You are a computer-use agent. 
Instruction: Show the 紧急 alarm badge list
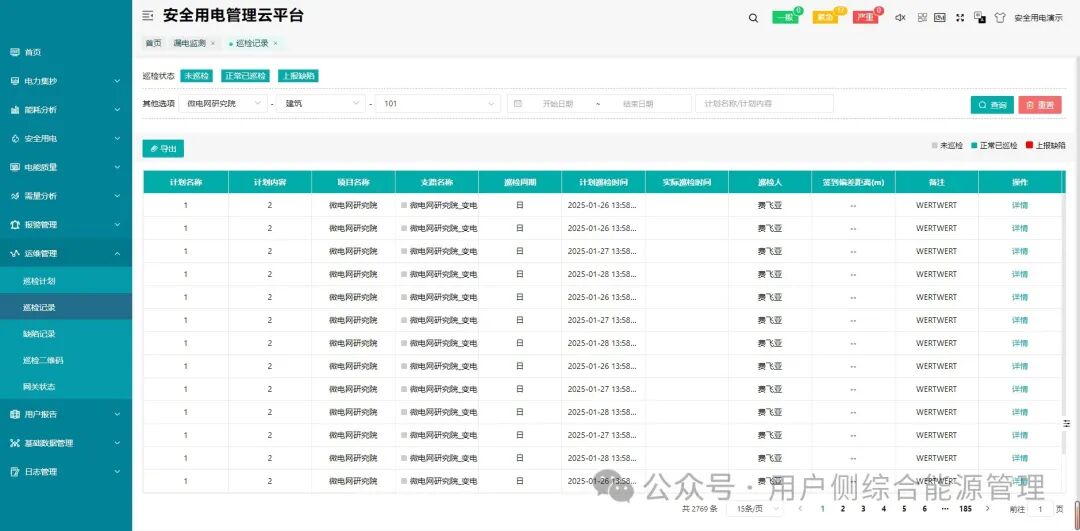tap(825, 18)
